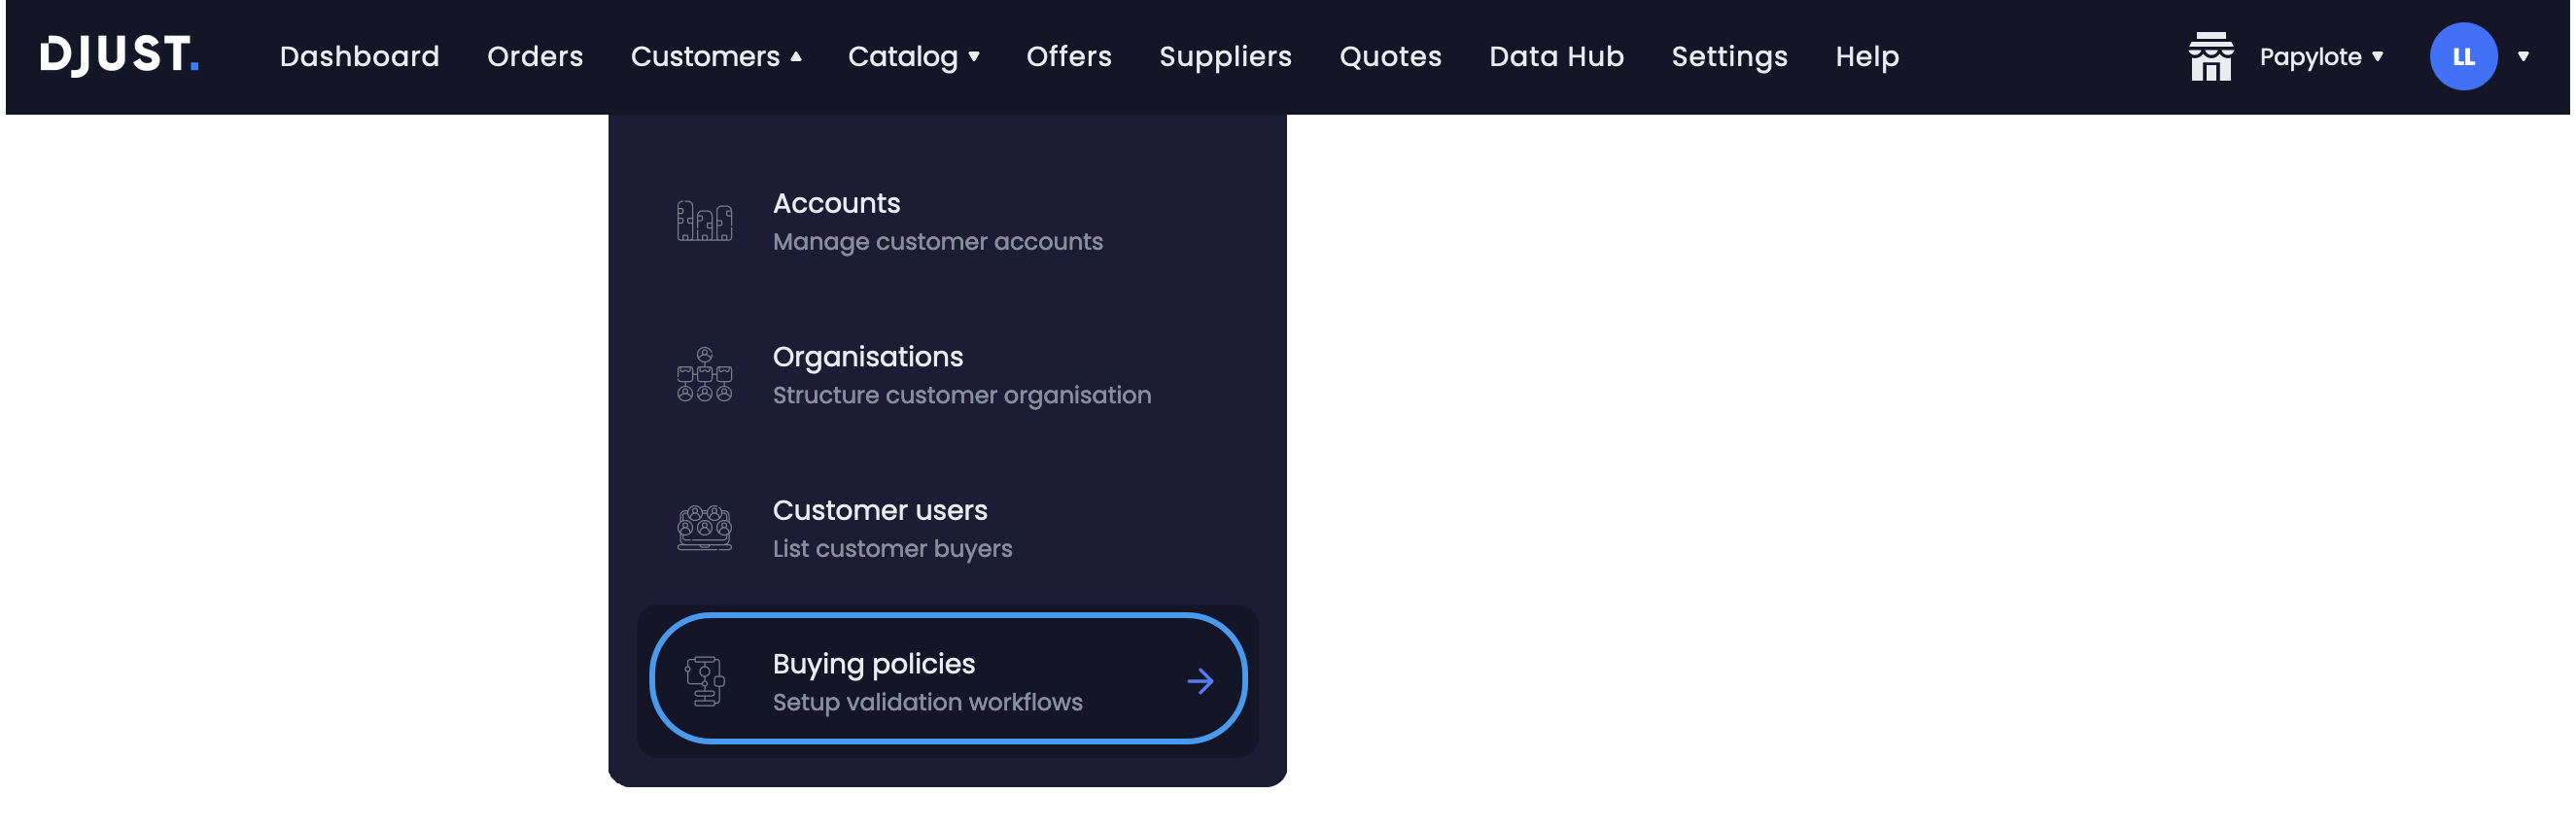2576x828 pixels.
Task: Click the Customer users group icon
Action: [x=704, y=528]
